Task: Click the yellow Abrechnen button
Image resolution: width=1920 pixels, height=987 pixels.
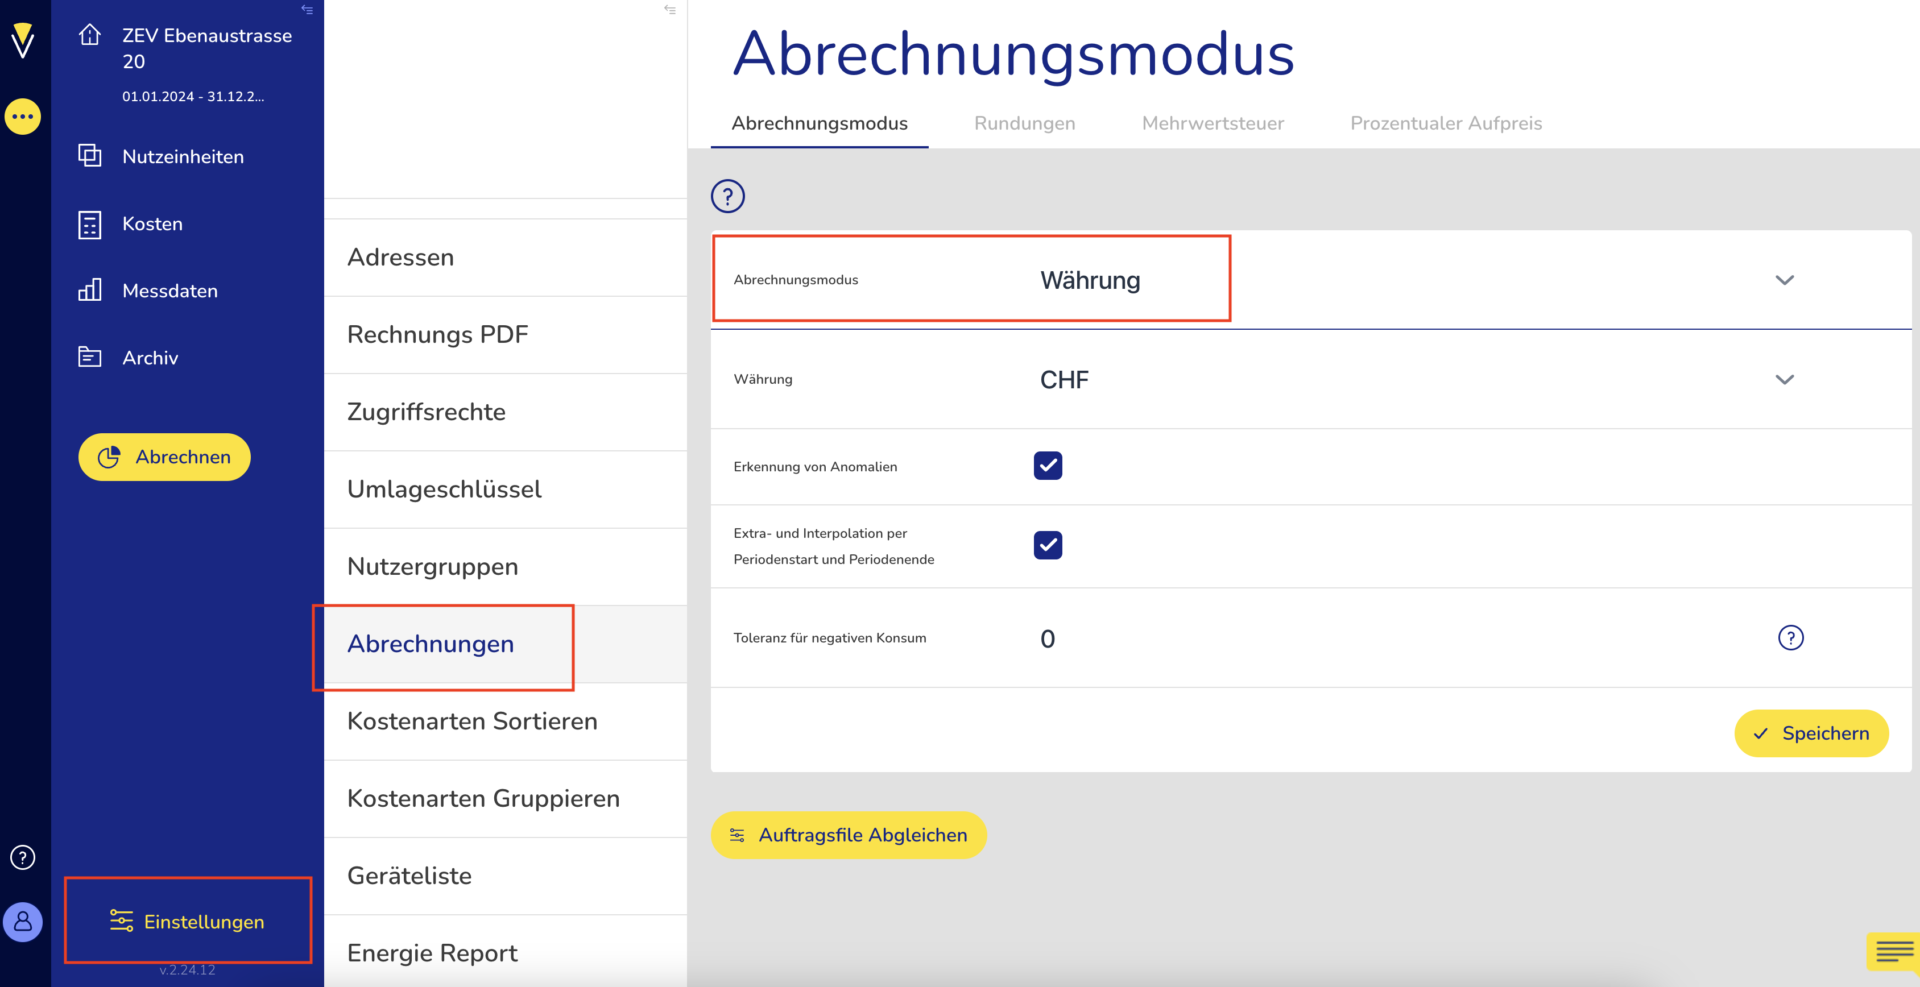Action: click(x=165, y=457)
